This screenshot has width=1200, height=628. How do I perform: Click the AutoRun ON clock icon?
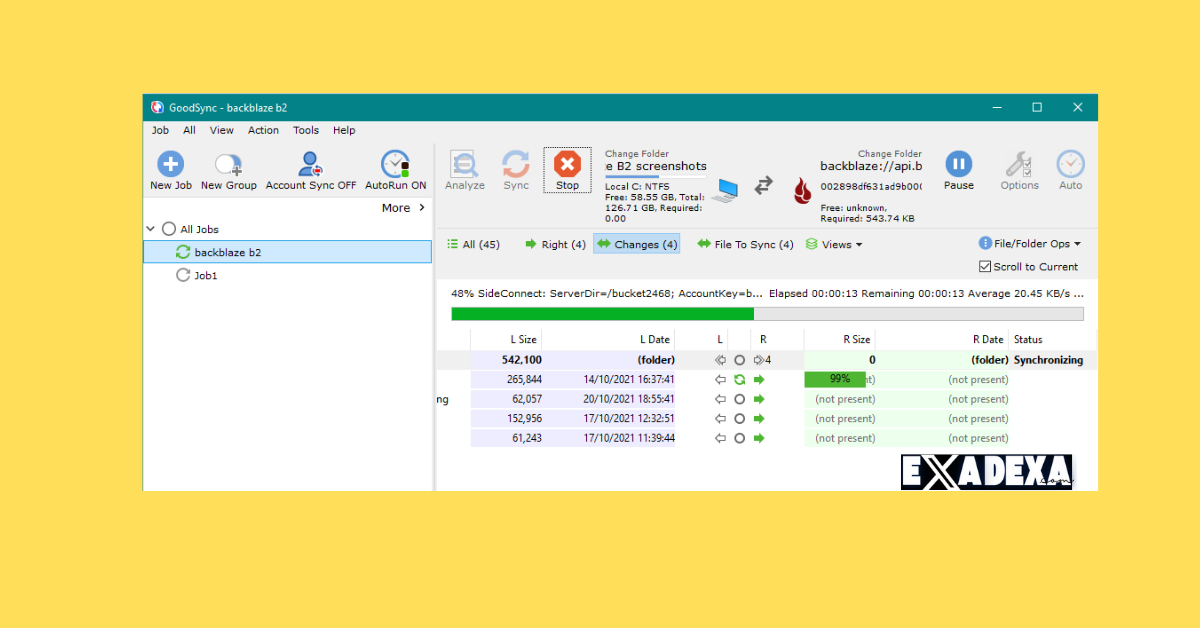395,165
